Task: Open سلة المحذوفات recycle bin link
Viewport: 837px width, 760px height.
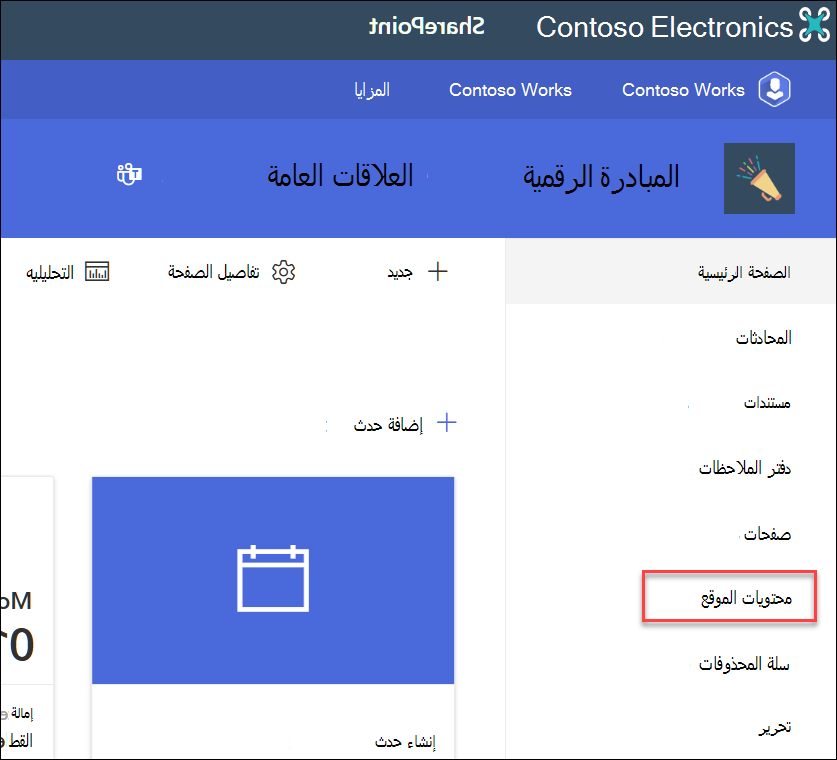Action: [744, 664]
